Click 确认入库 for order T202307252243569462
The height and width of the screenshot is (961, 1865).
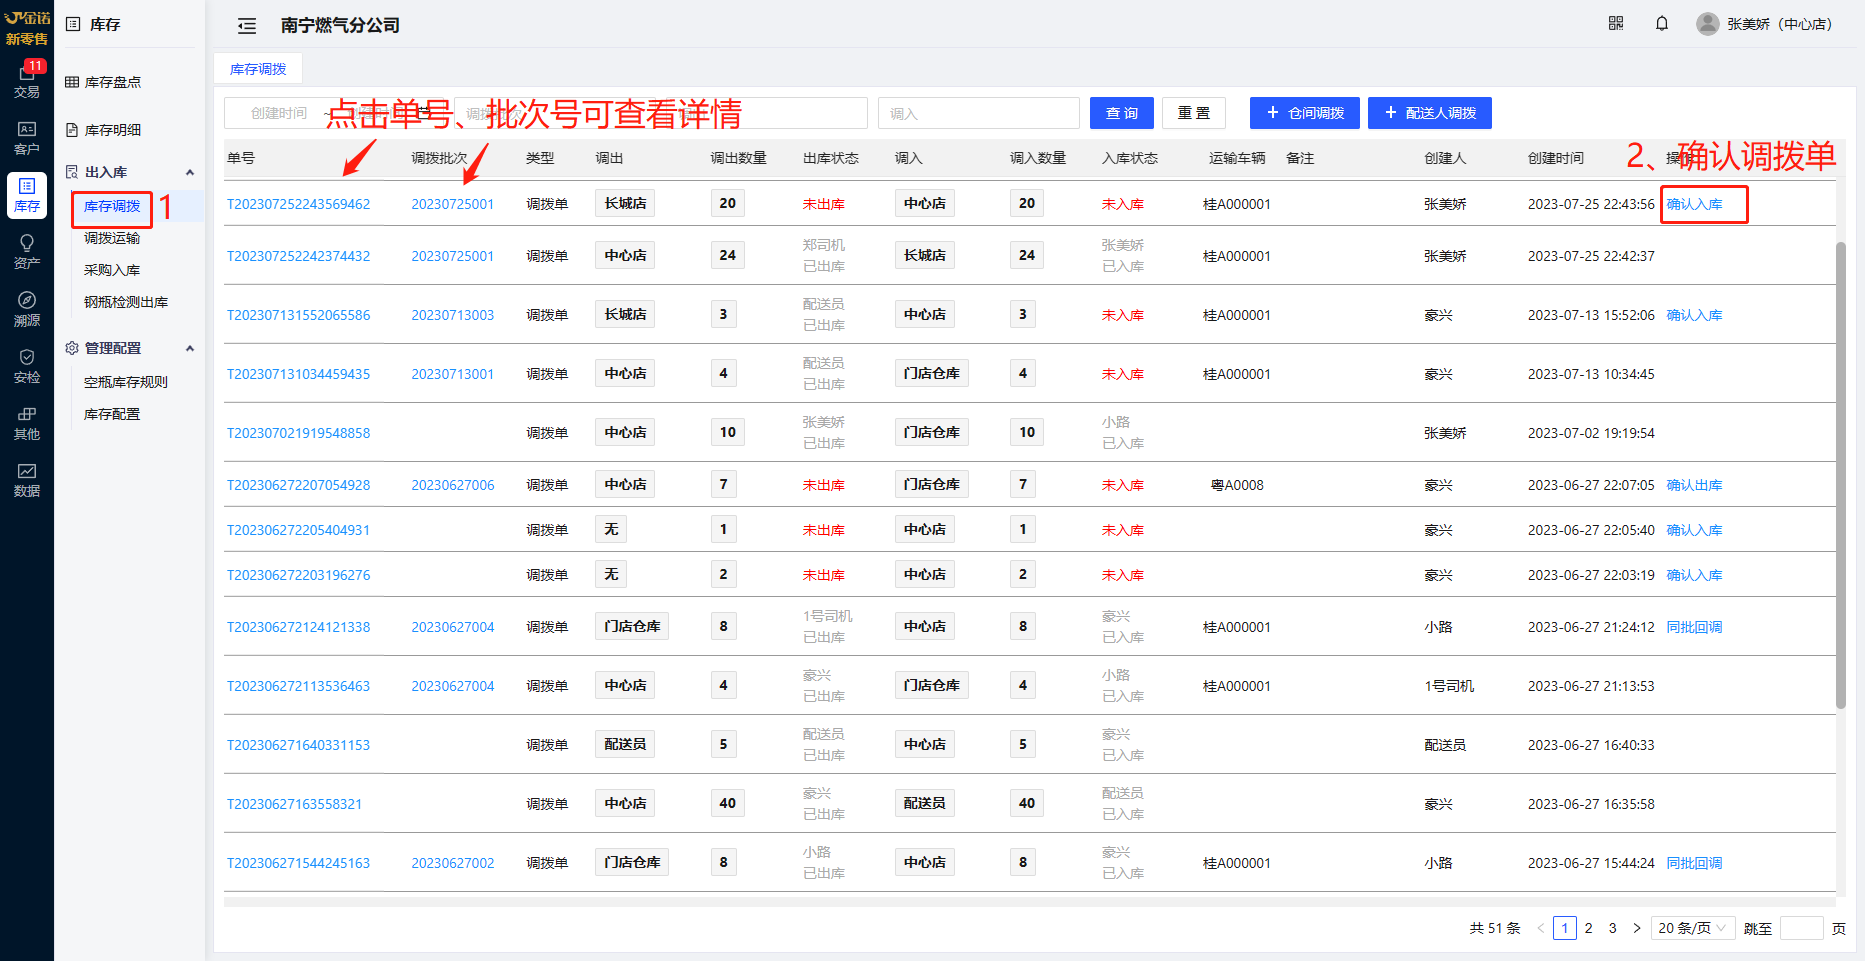[x=1694, y=204]
